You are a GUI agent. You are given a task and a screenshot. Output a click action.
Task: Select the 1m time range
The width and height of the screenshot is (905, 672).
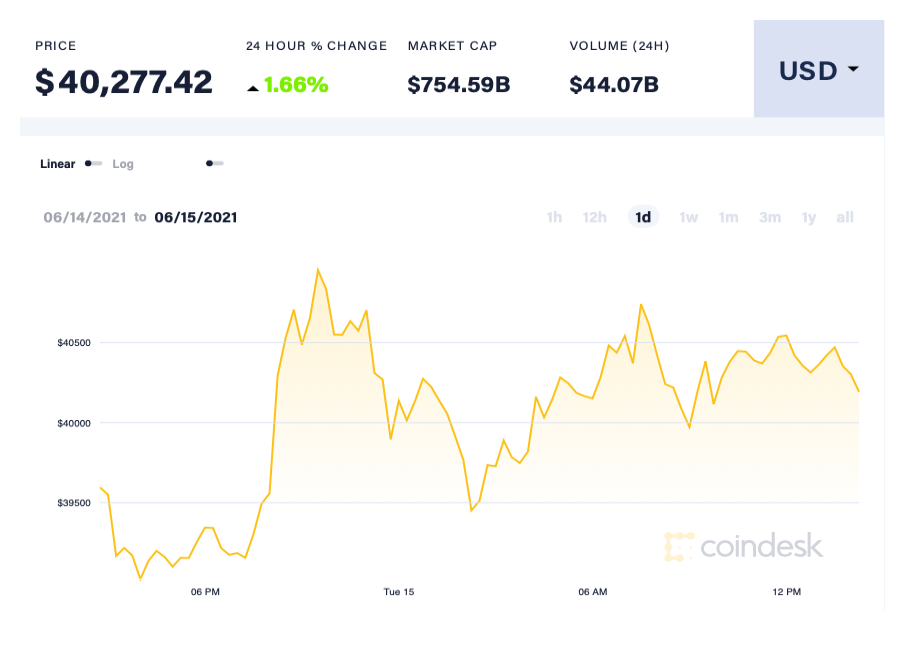pos(728,217)
